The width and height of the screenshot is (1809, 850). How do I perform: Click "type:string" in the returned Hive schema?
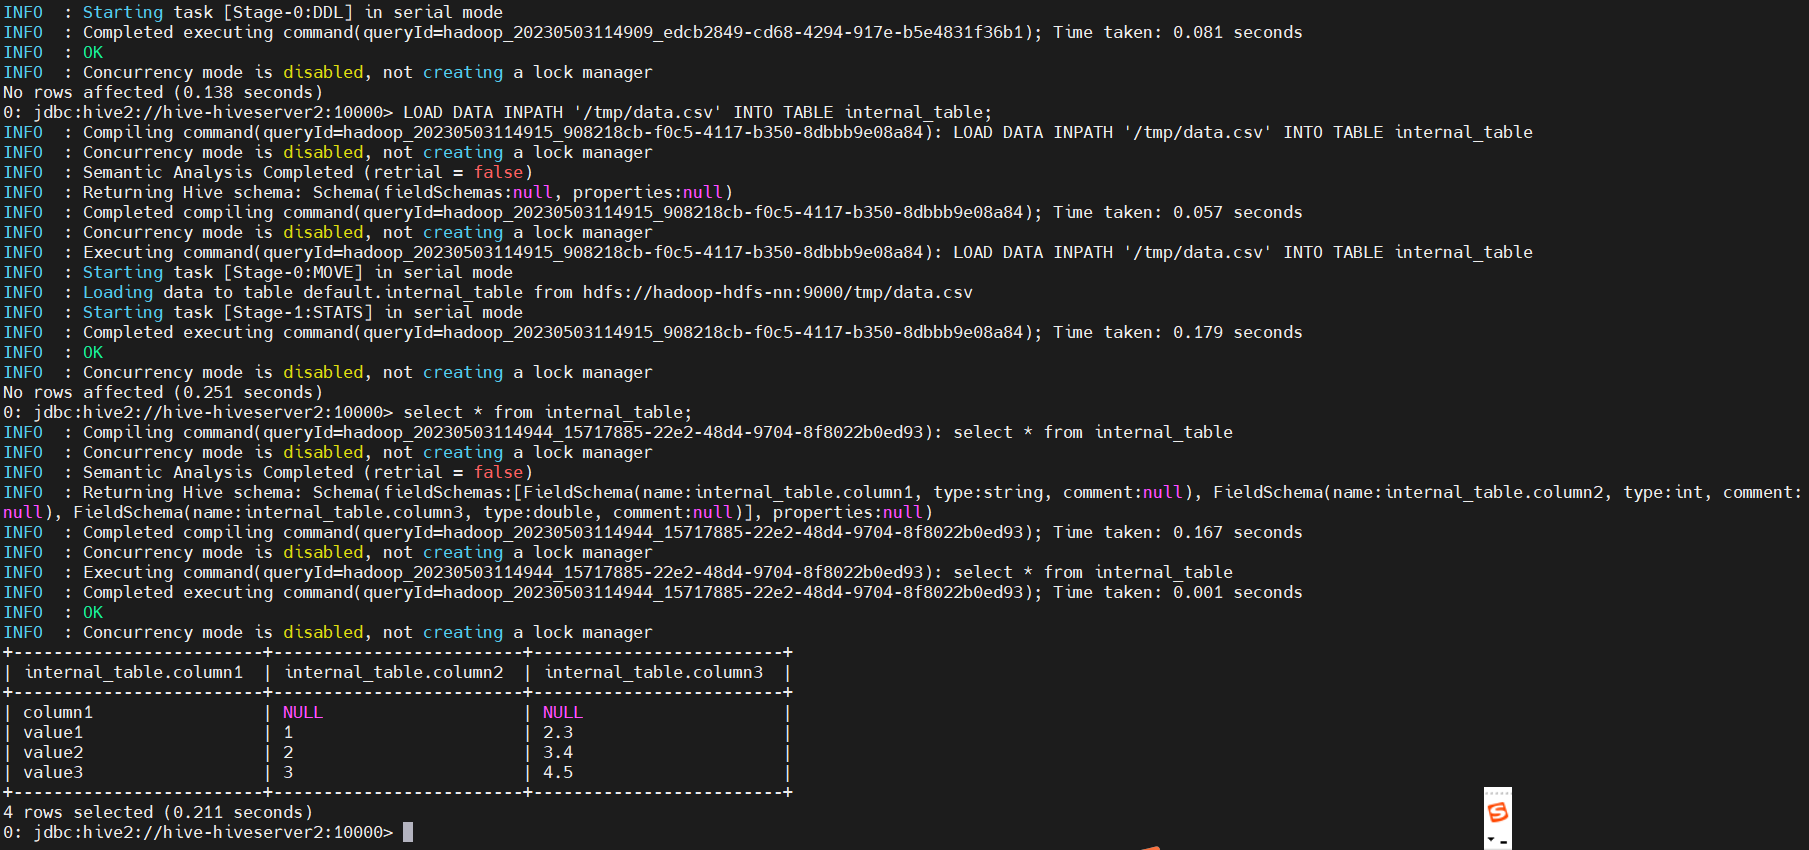click(988, 492)
